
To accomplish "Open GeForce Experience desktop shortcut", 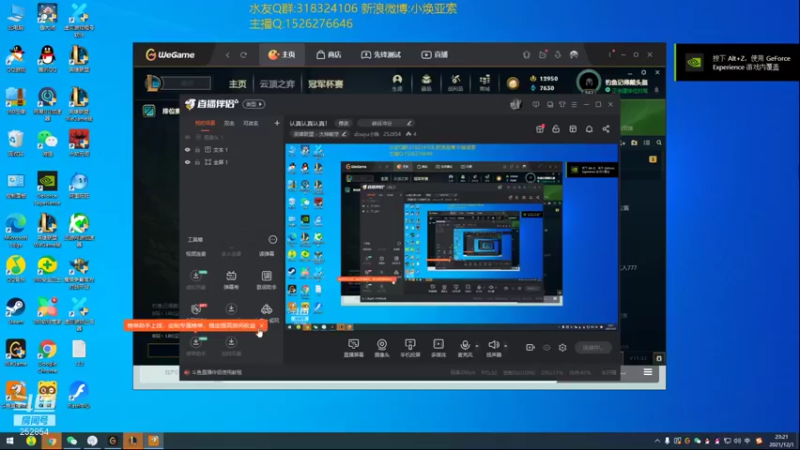I will coord(47,188).
